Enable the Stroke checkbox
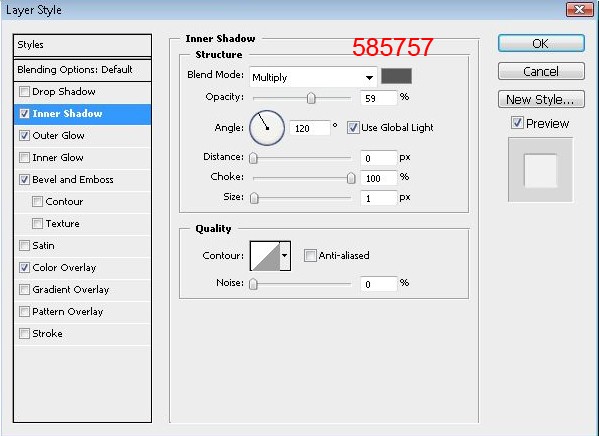 point(24,334)
